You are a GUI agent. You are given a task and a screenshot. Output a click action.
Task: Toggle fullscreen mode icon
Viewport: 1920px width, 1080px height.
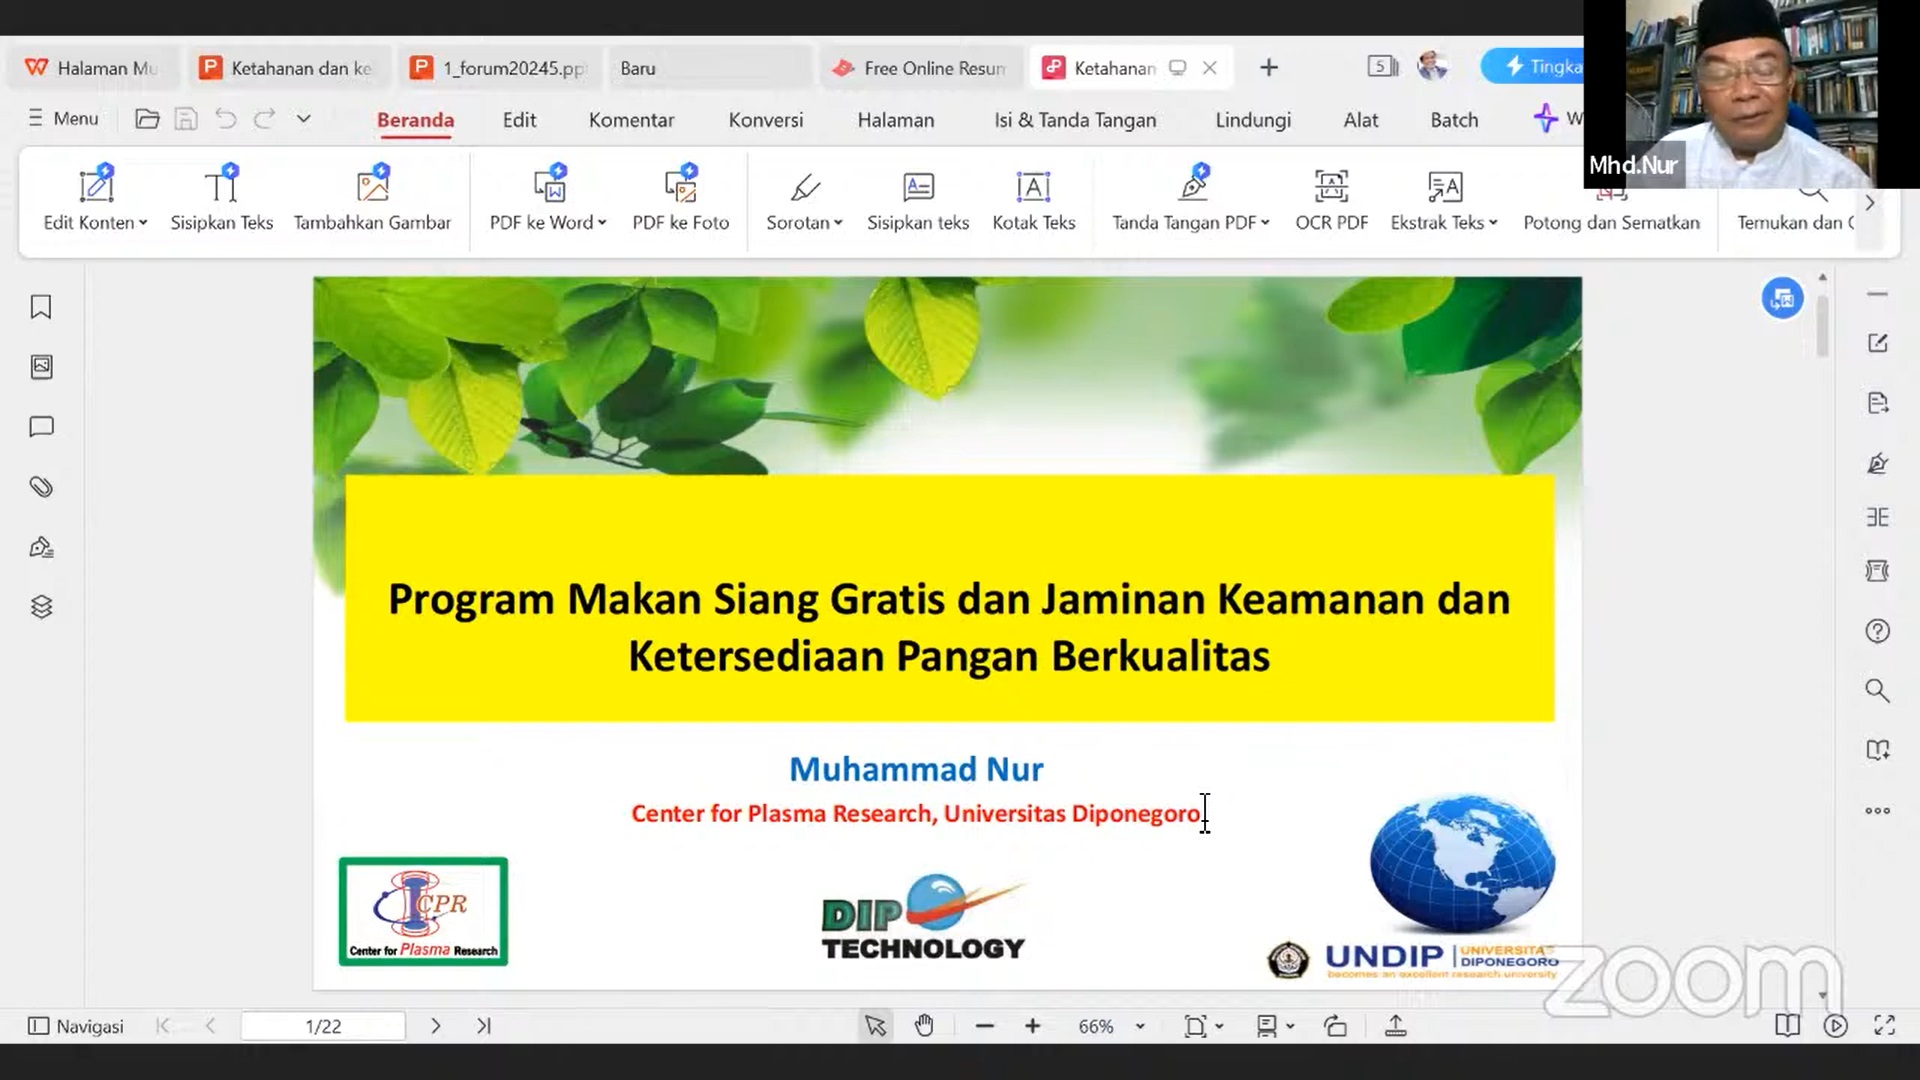point(1884,1026)
